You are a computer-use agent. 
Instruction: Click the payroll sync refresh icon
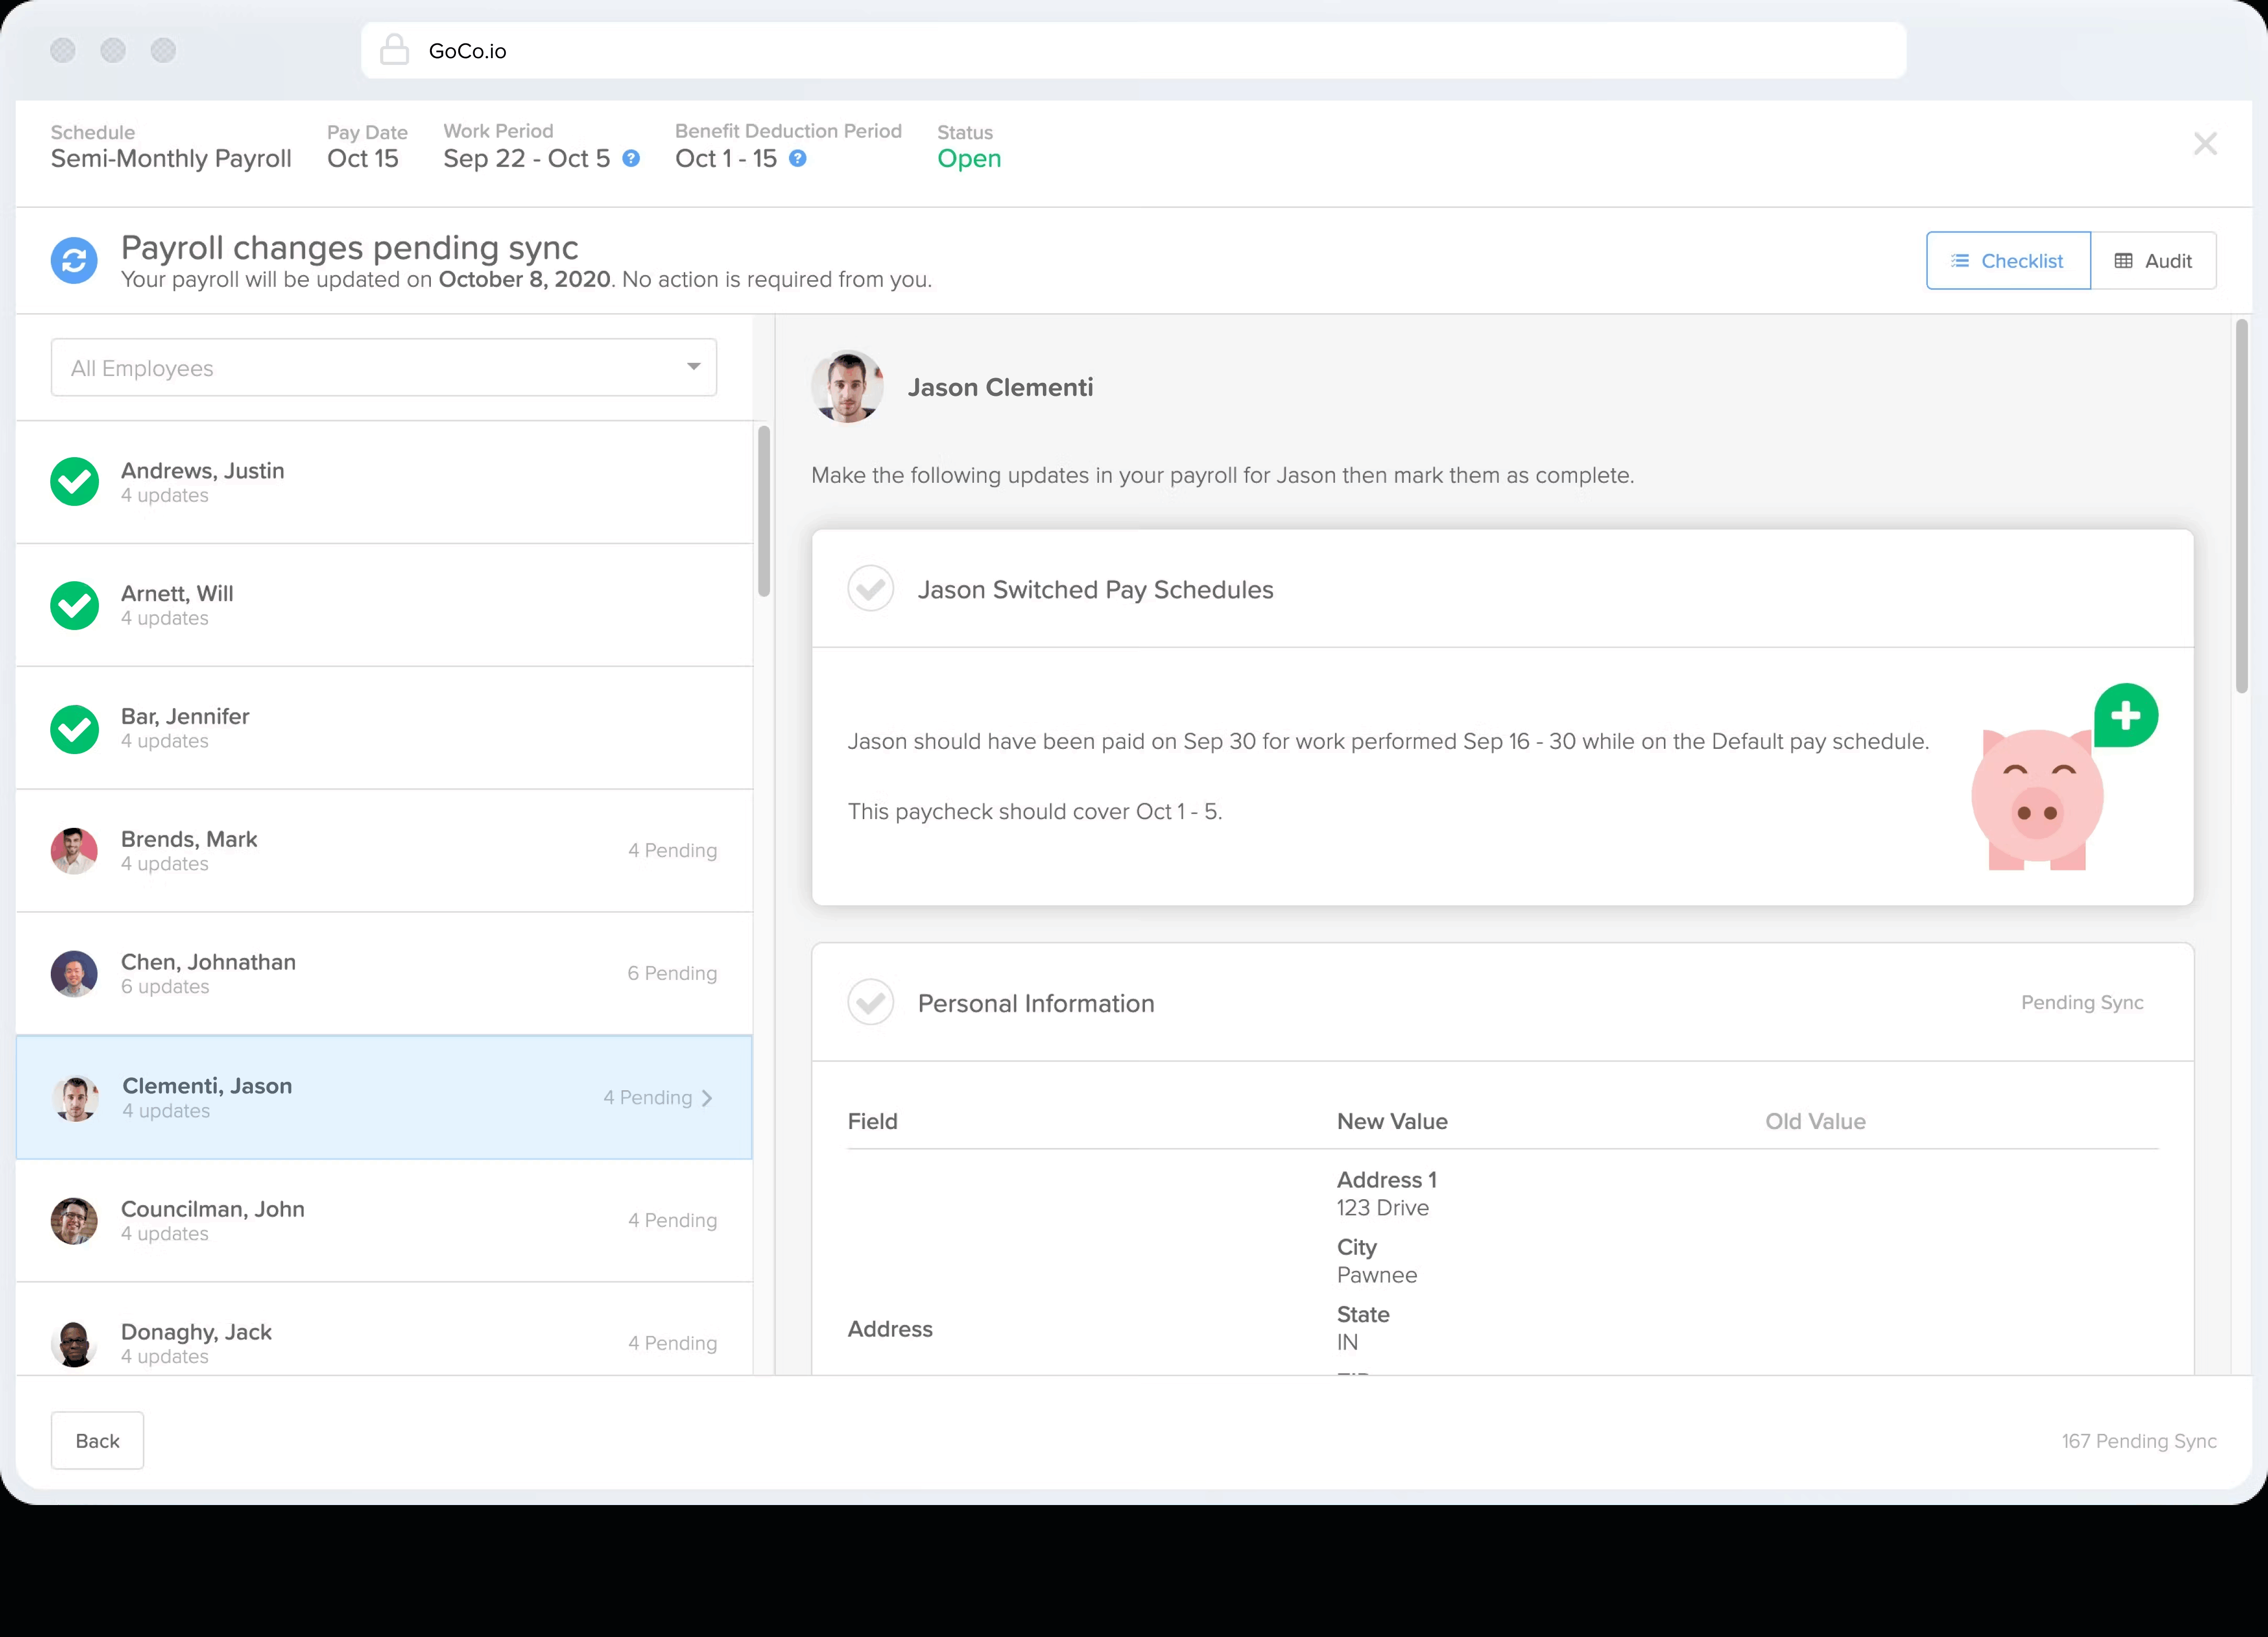pyautogui.click(x=74, y=260)
